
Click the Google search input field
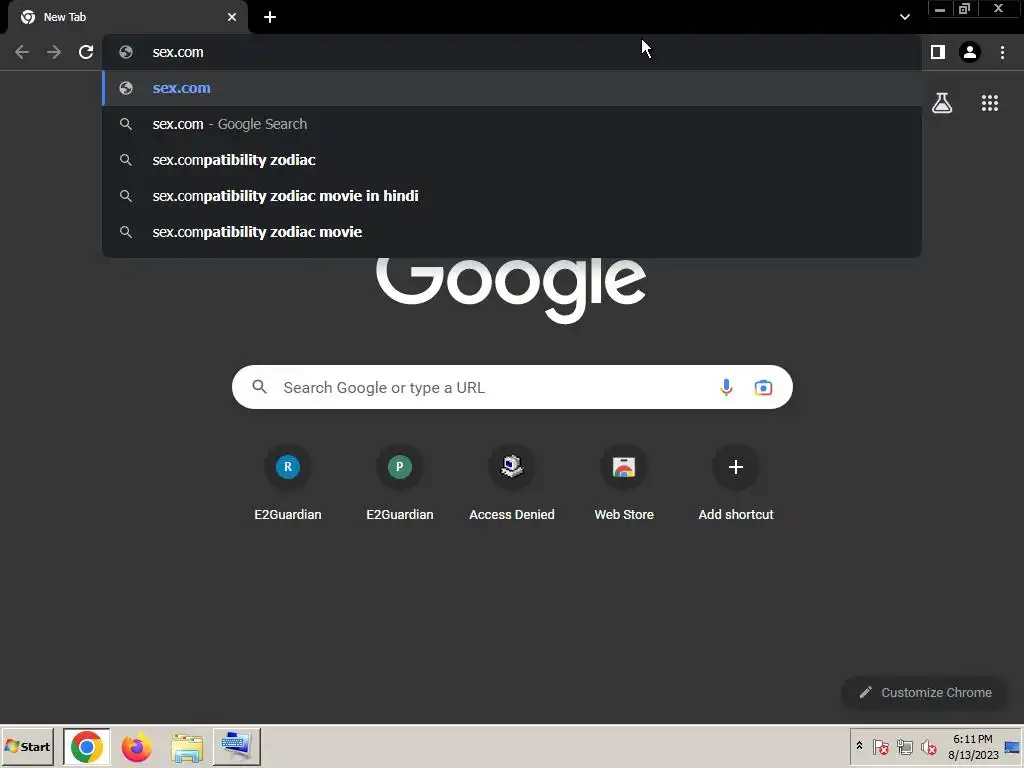tap(512, 387)
